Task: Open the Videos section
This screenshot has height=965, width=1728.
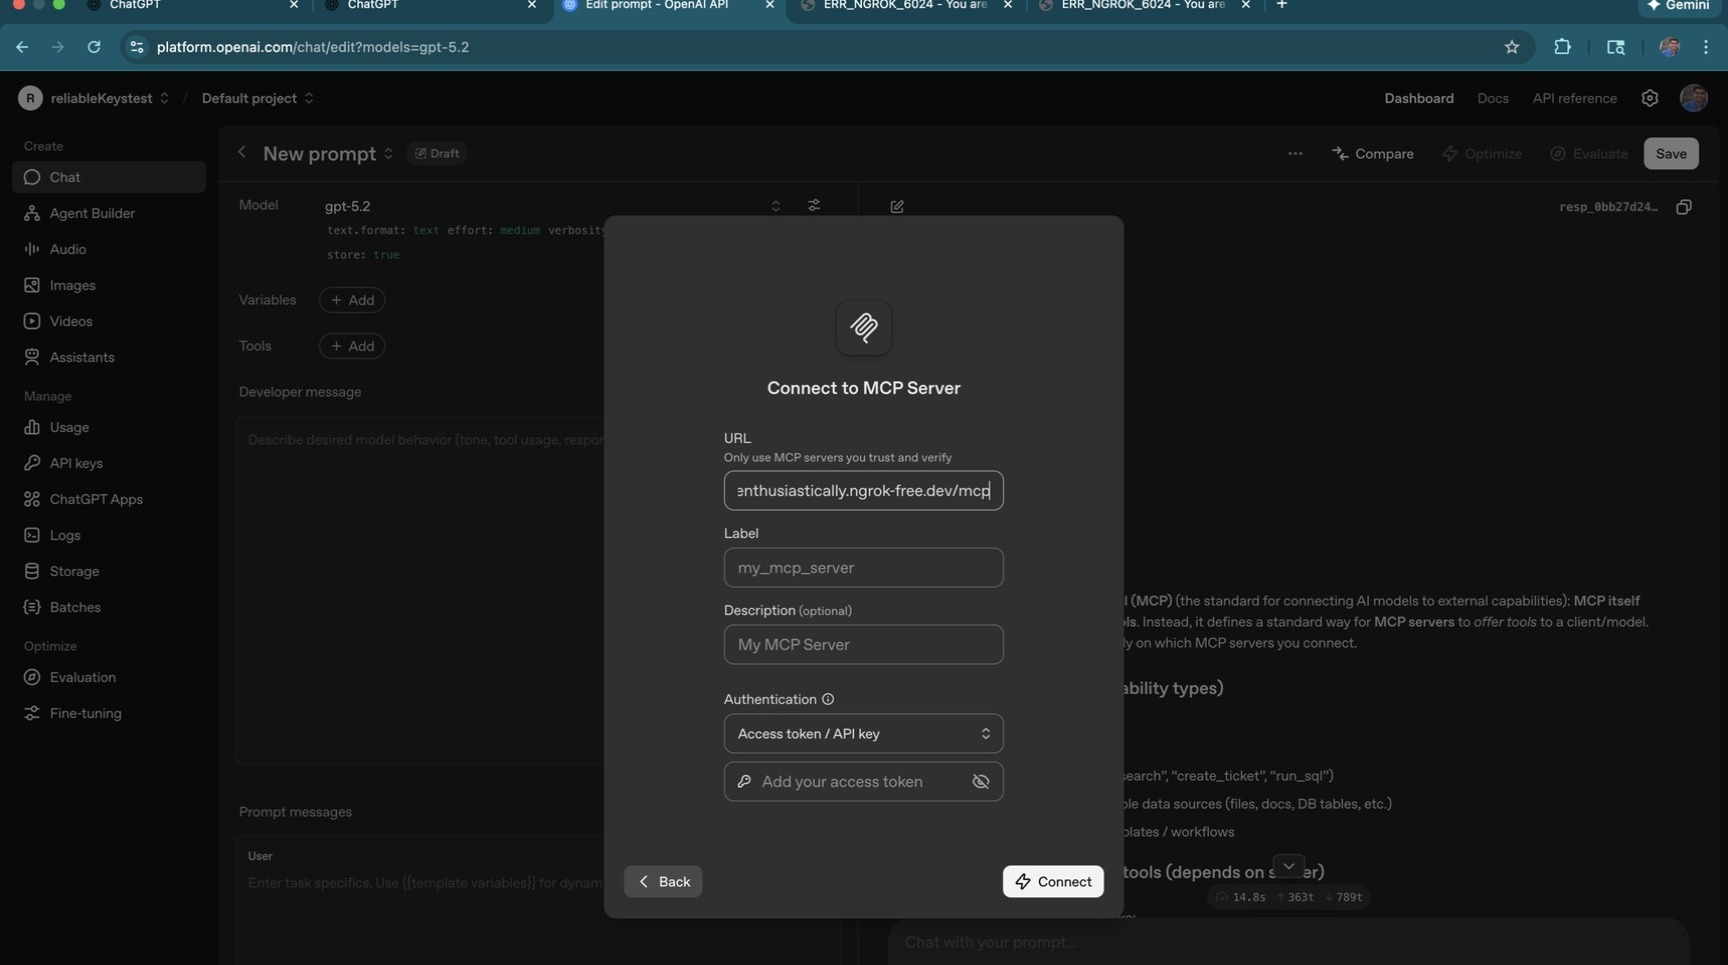Action: (69, 321)
